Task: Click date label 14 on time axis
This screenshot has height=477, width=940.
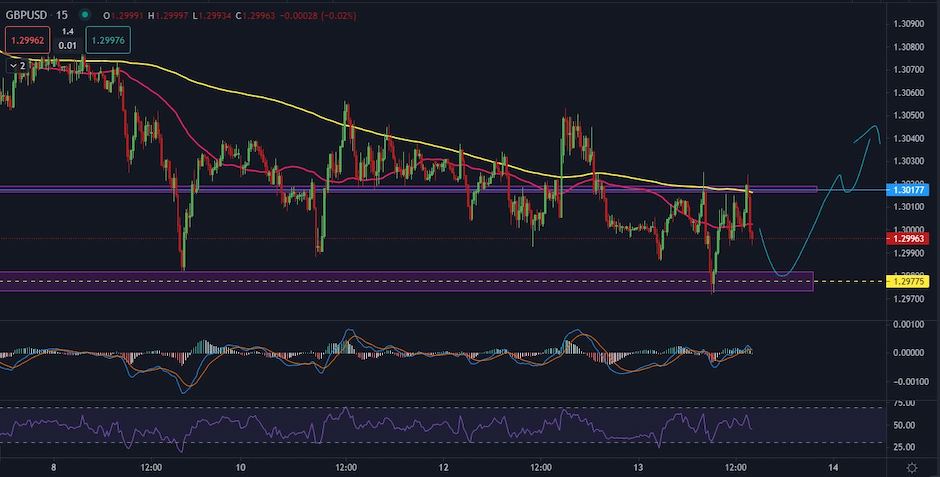Action: click(833, 467)
